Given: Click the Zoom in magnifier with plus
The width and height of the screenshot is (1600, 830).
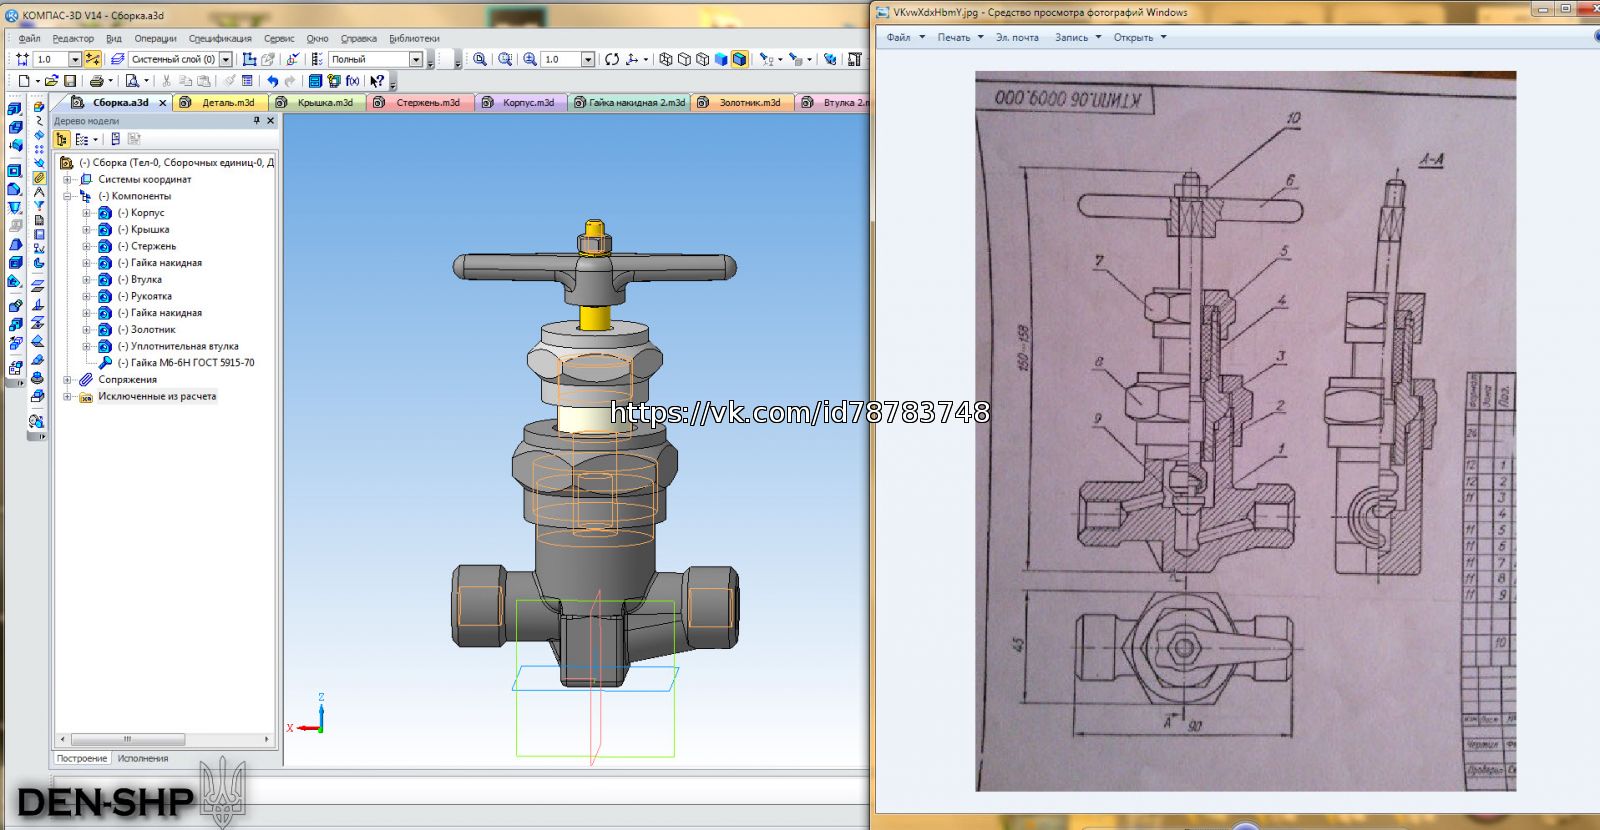Looking at the screenshot, I should 530,59.
